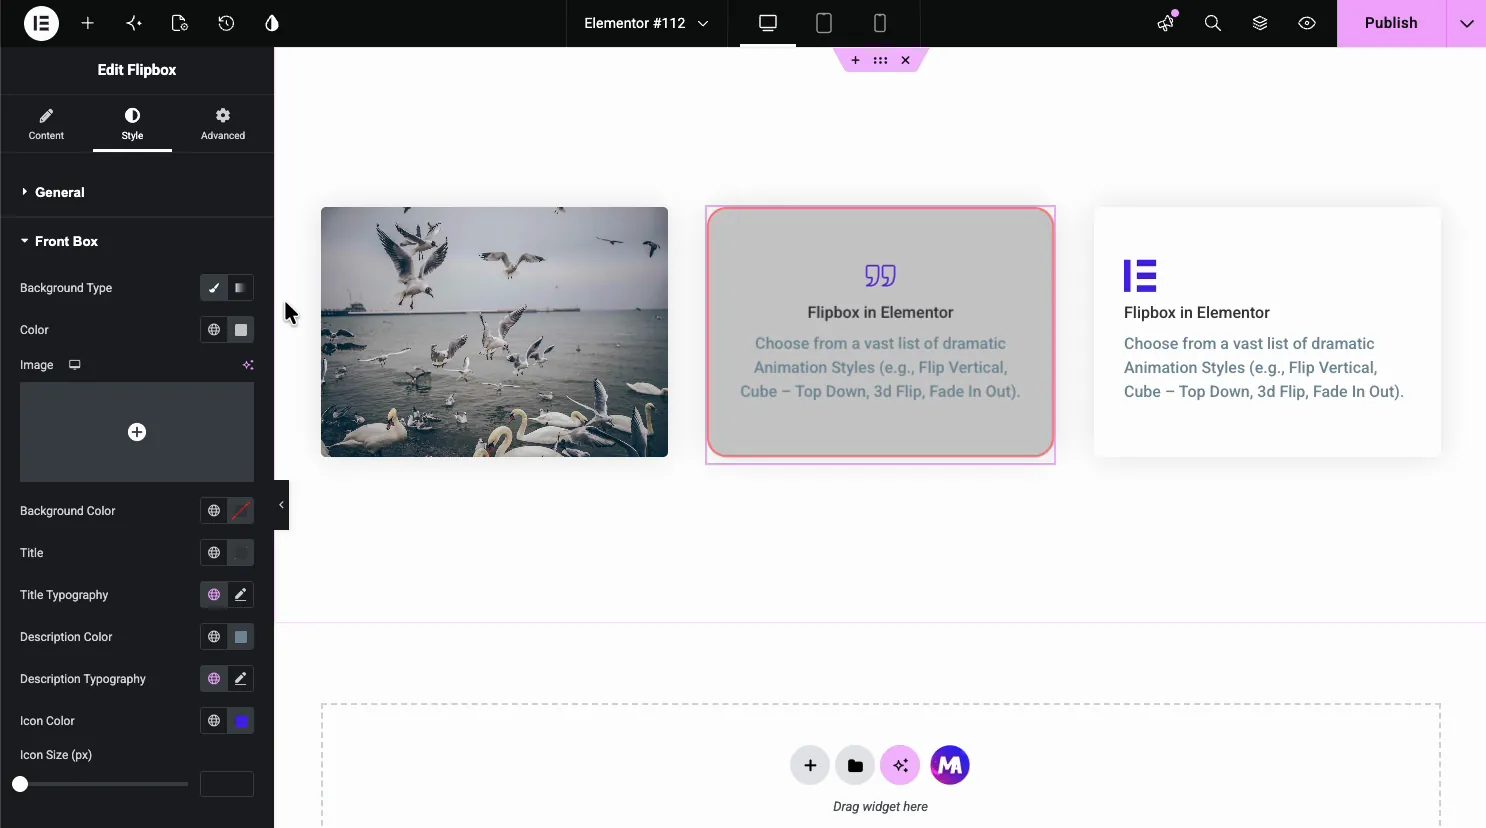1486x828 pixels.
Task: Open the Publish options arrow
Action: [x=1466, y=23]
